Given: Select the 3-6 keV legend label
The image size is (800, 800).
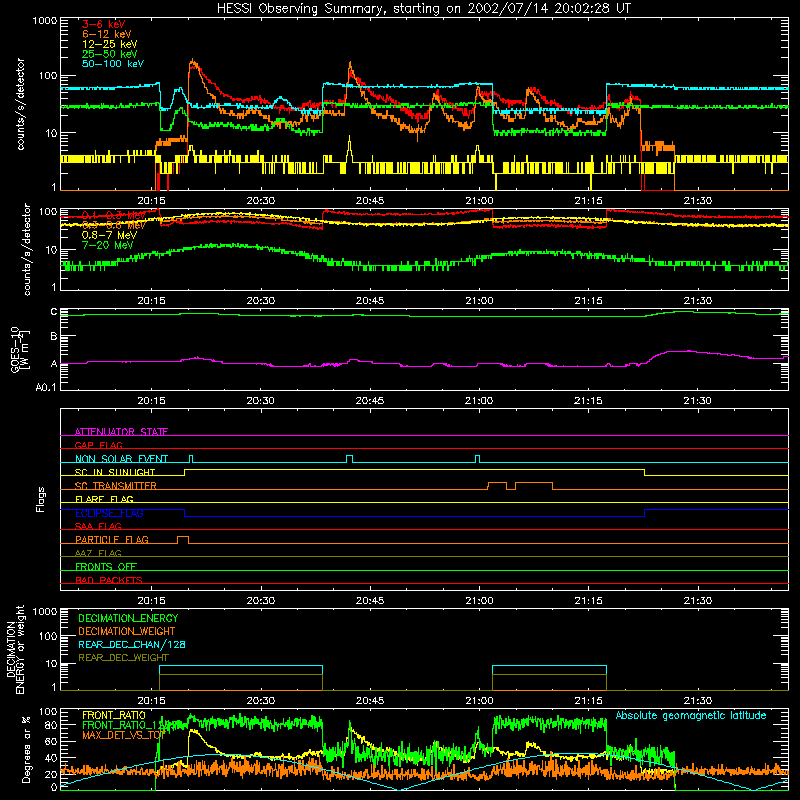Looking at the screenshot, I should [x=104, y=24].
